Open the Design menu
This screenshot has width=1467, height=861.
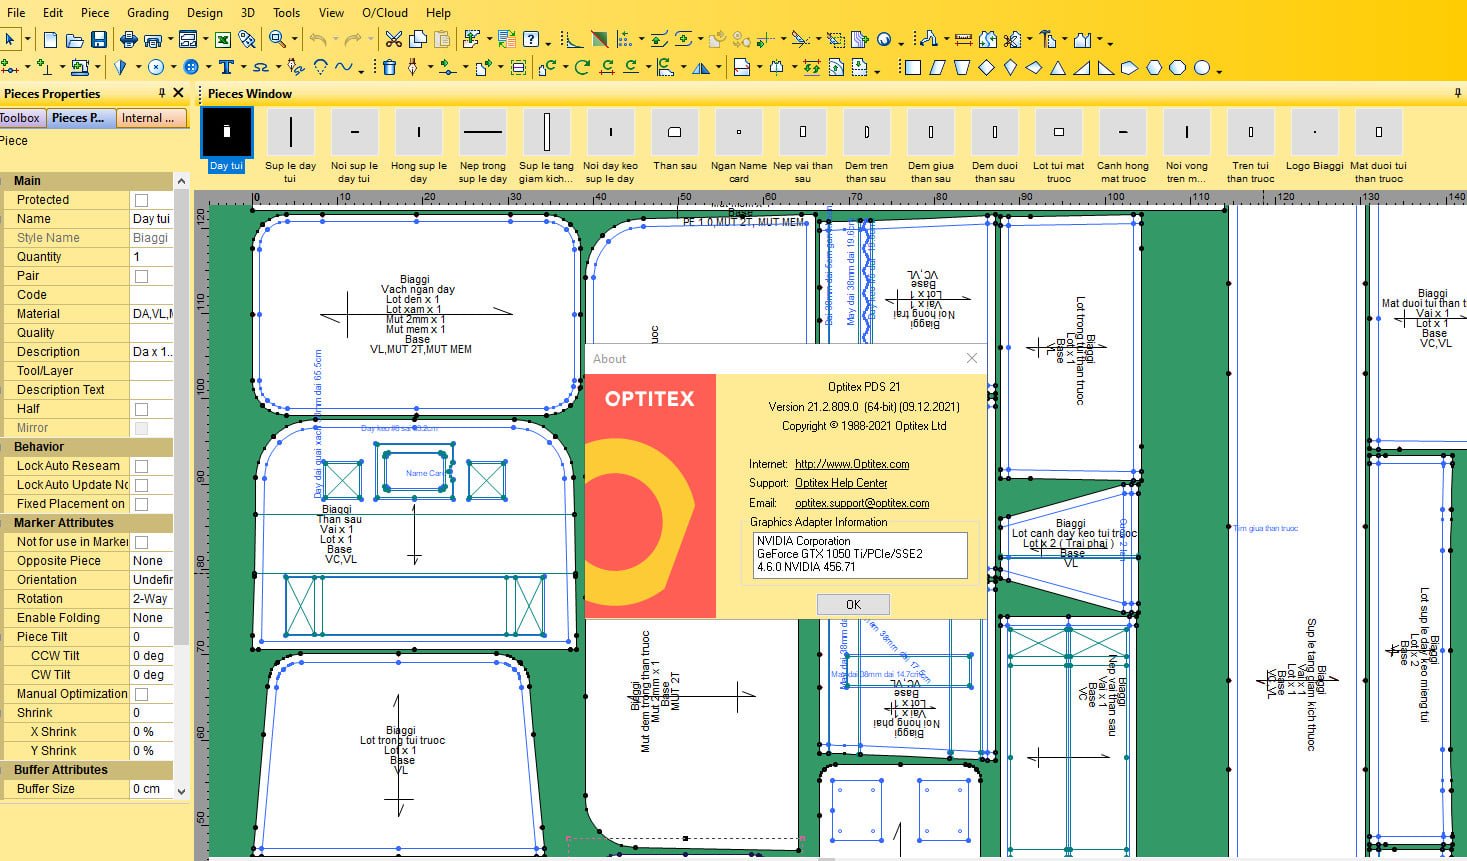205,13
